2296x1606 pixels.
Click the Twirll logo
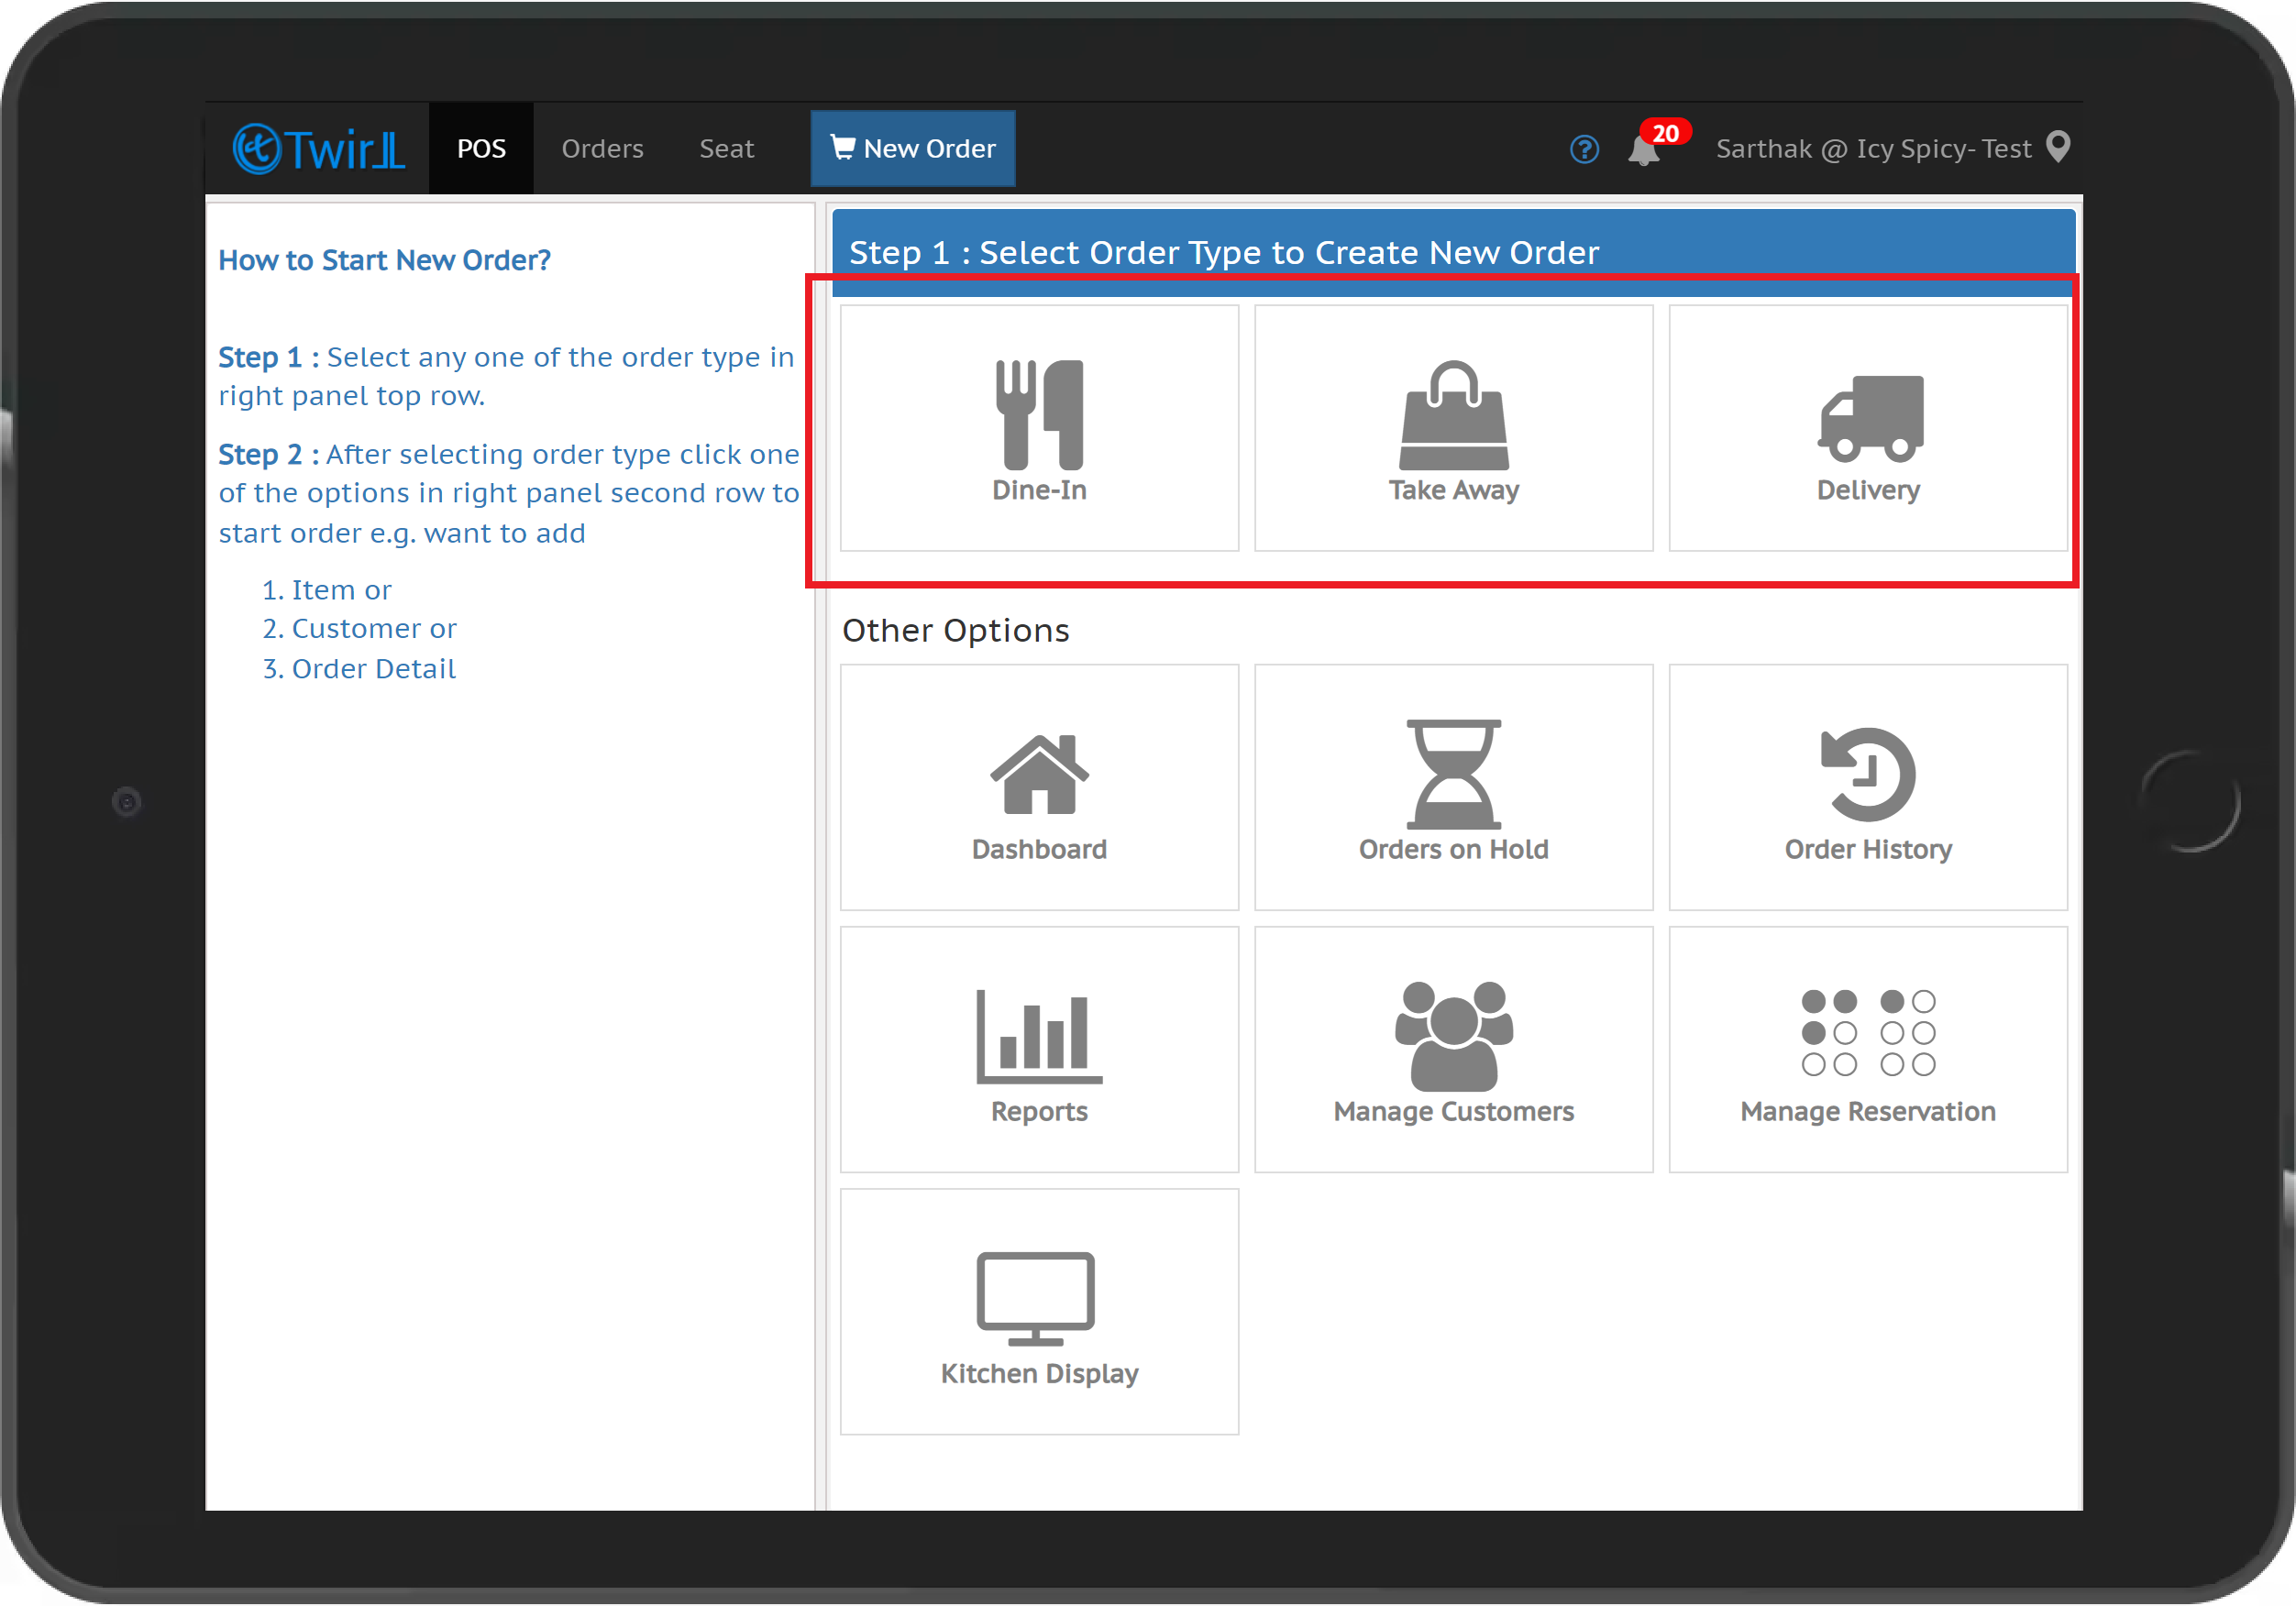[x=319, y=149]
